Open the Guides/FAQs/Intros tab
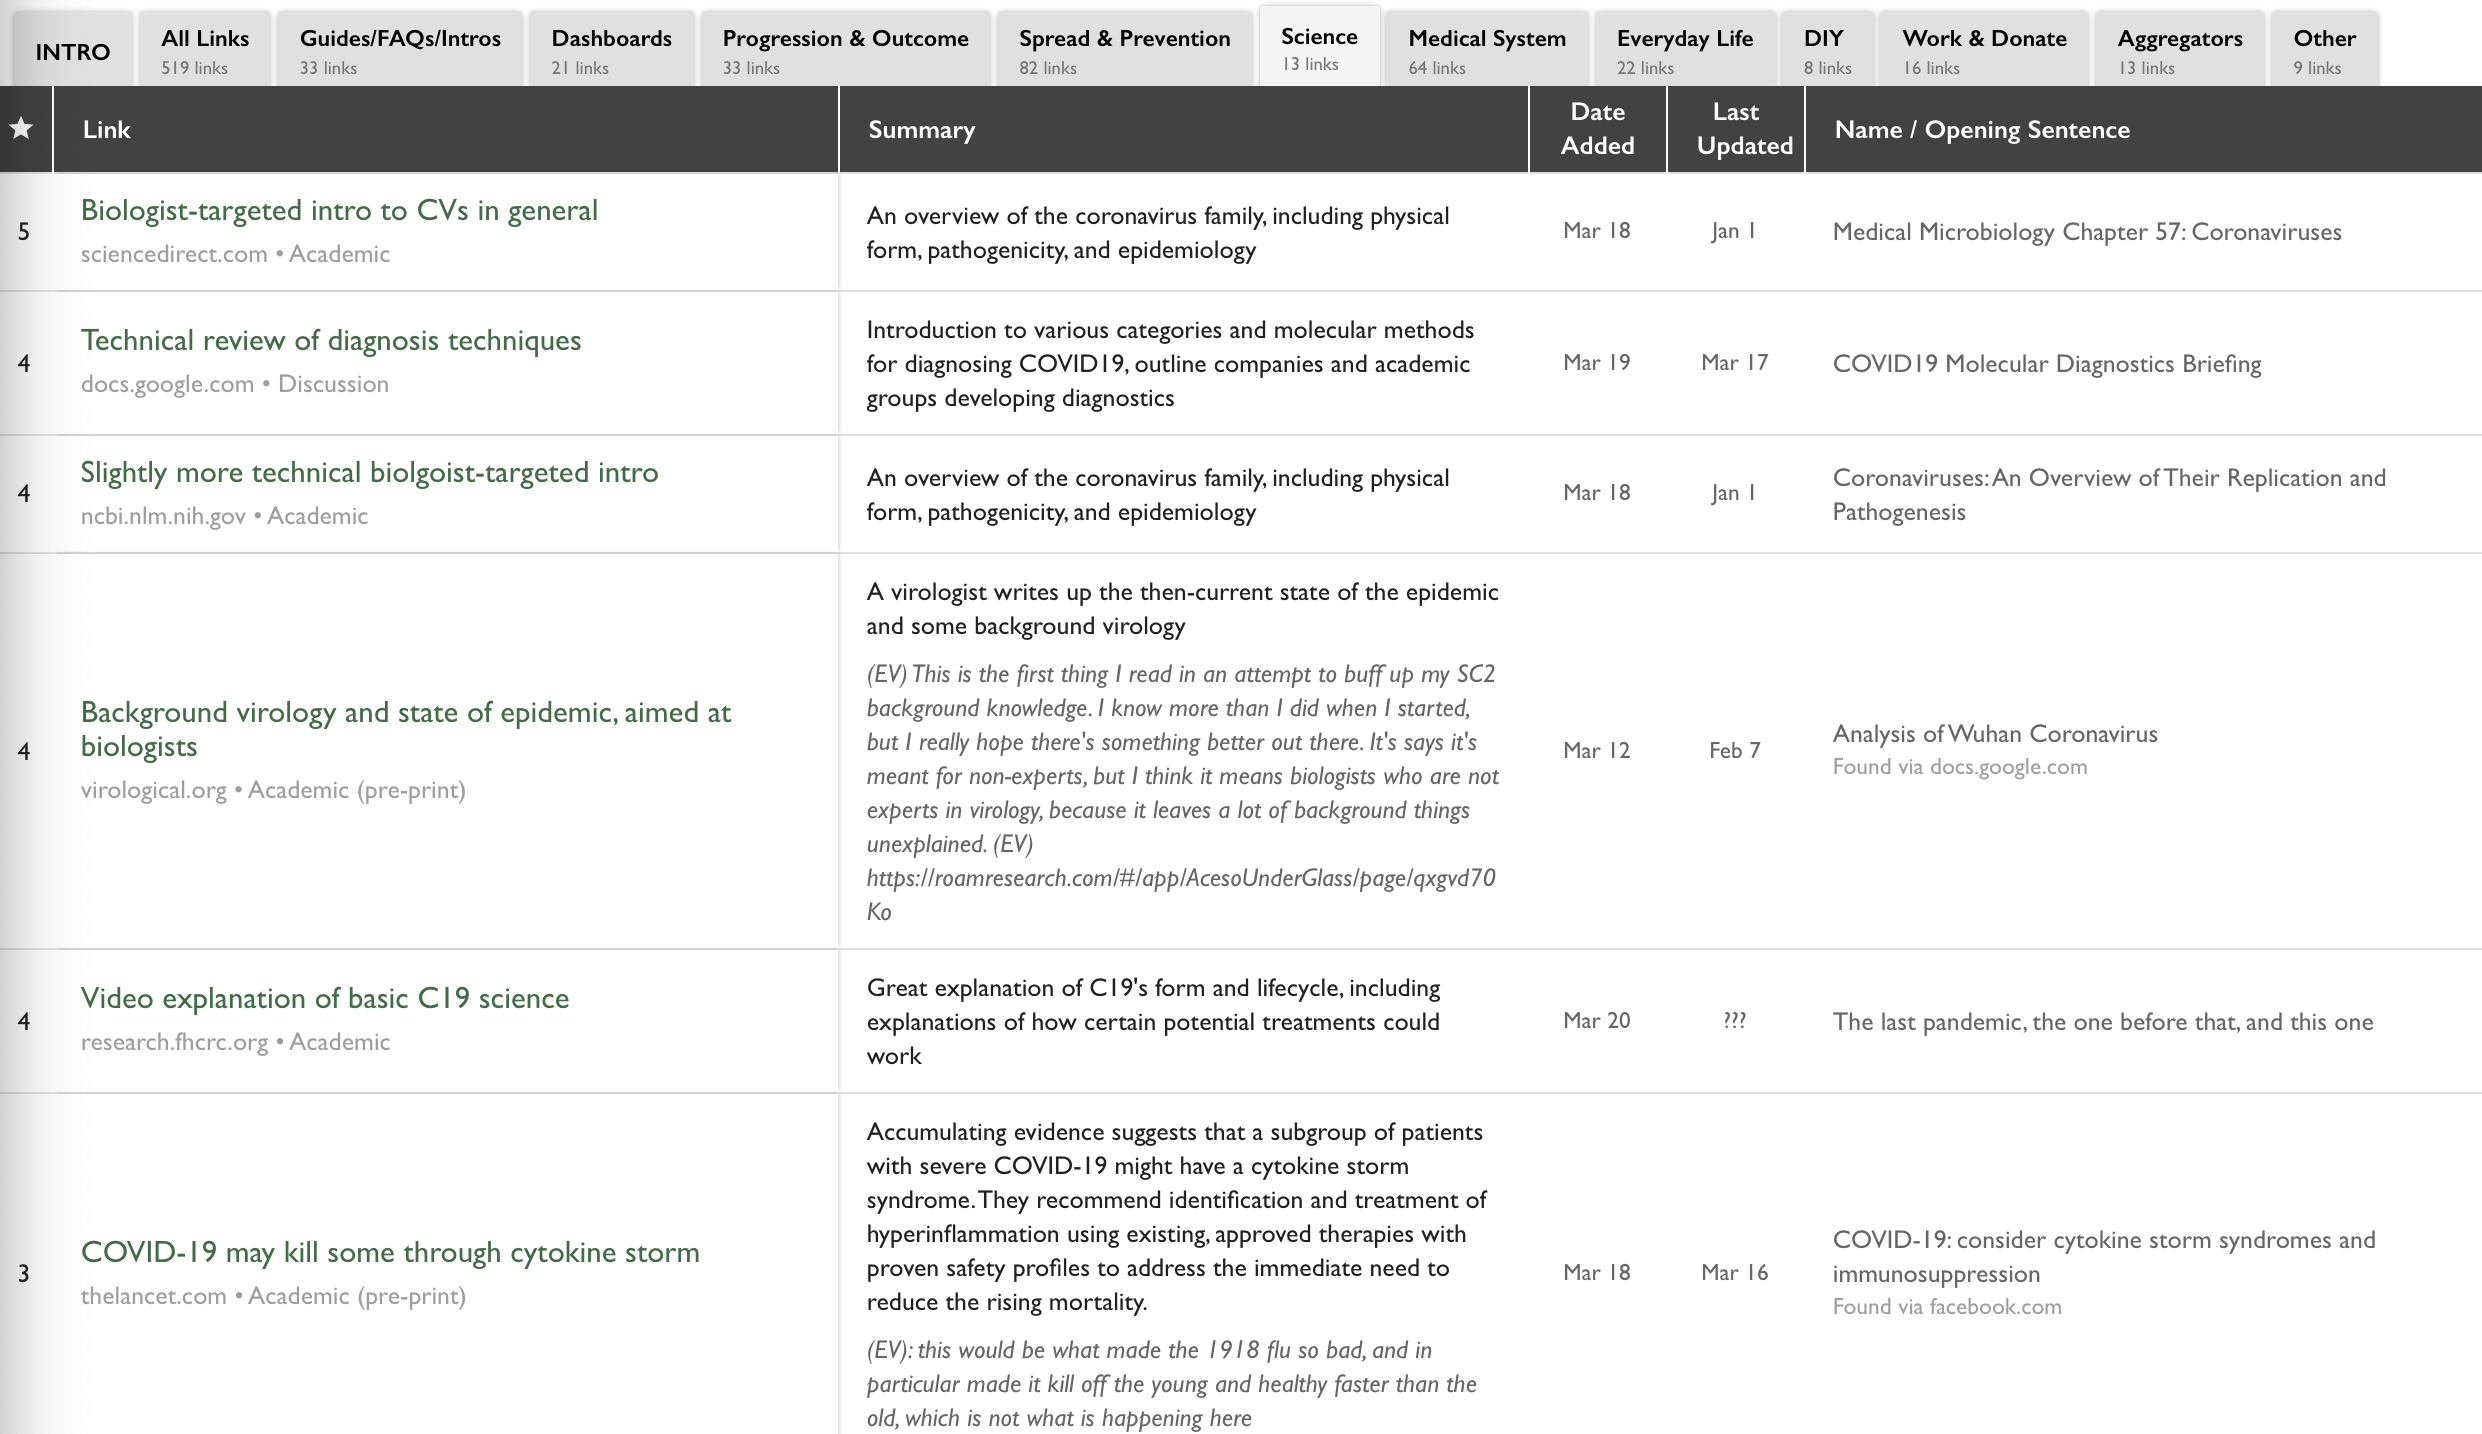The width and height of the screenshot is (2482, 1434). point(400,50)
